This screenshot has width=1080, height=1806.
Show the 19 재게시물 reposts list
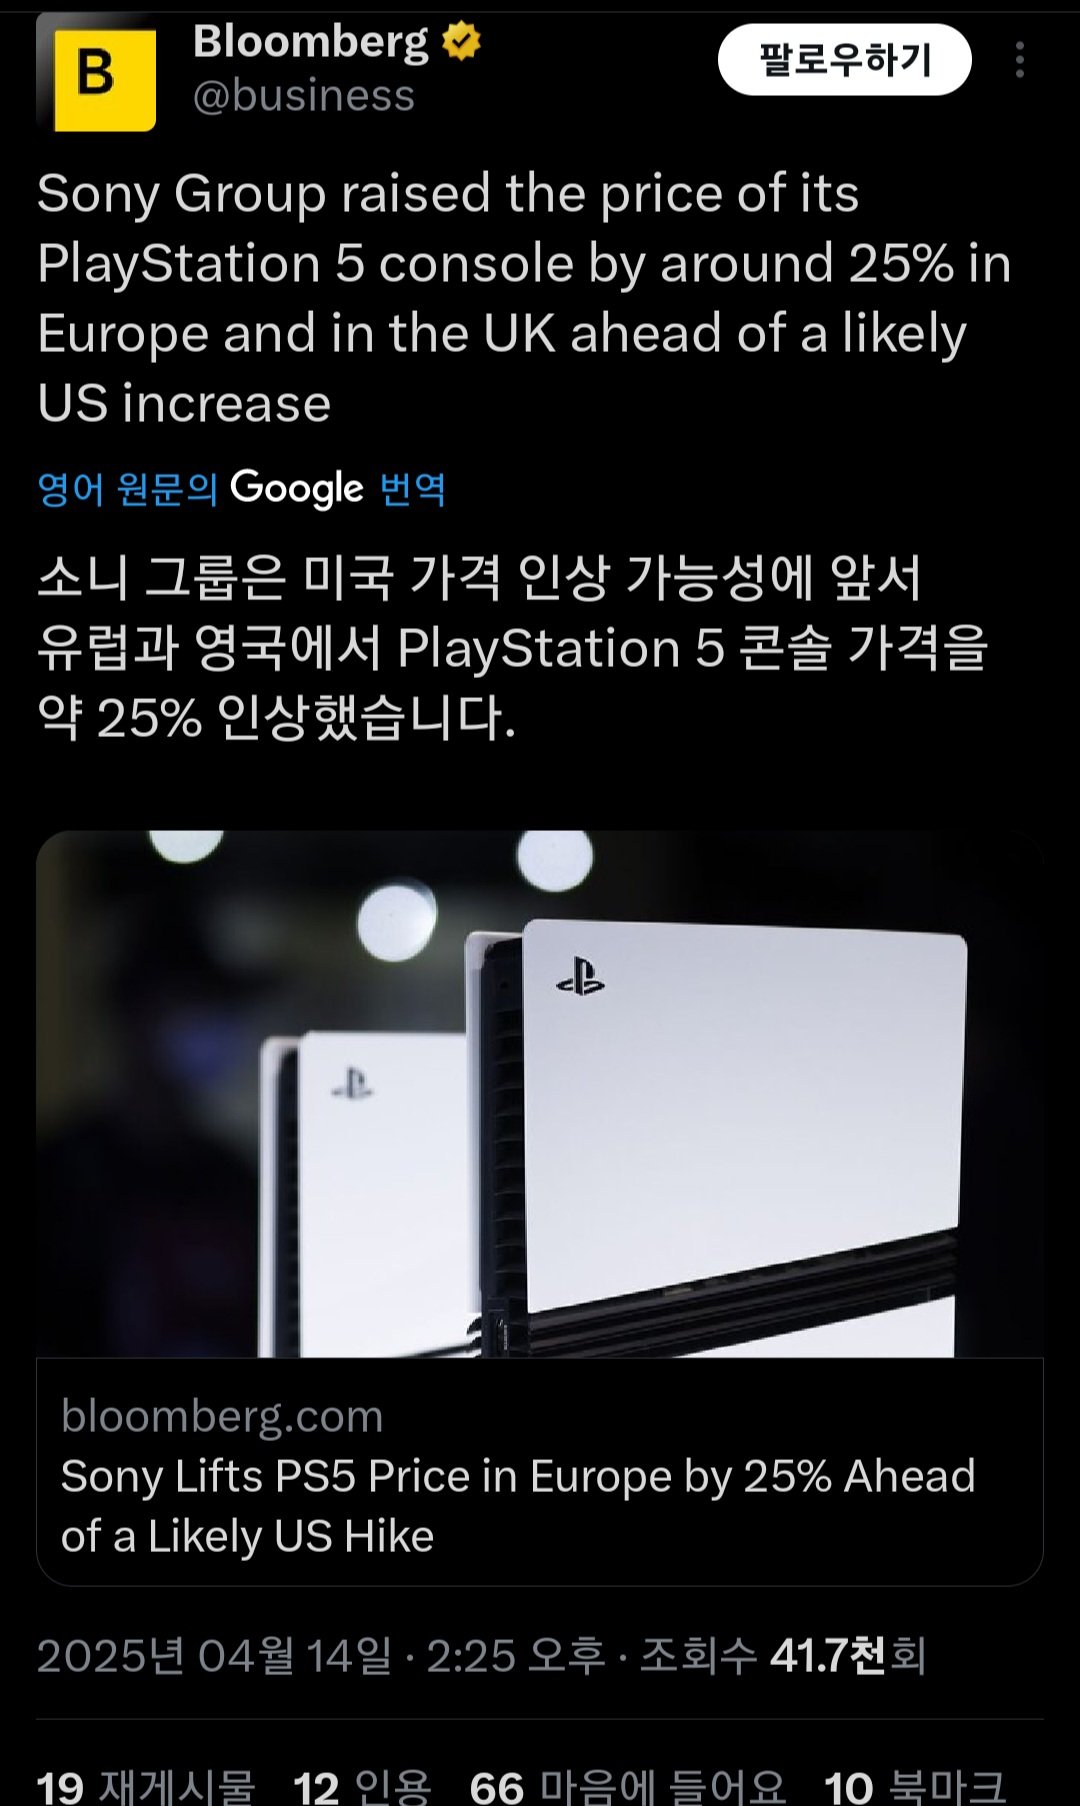click(146, 1786)
